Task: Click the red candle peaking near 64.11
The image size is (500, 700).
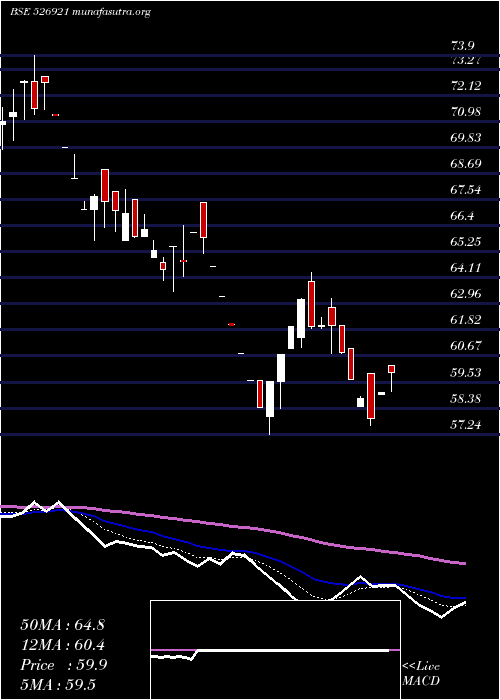Action: click(311, 304)
